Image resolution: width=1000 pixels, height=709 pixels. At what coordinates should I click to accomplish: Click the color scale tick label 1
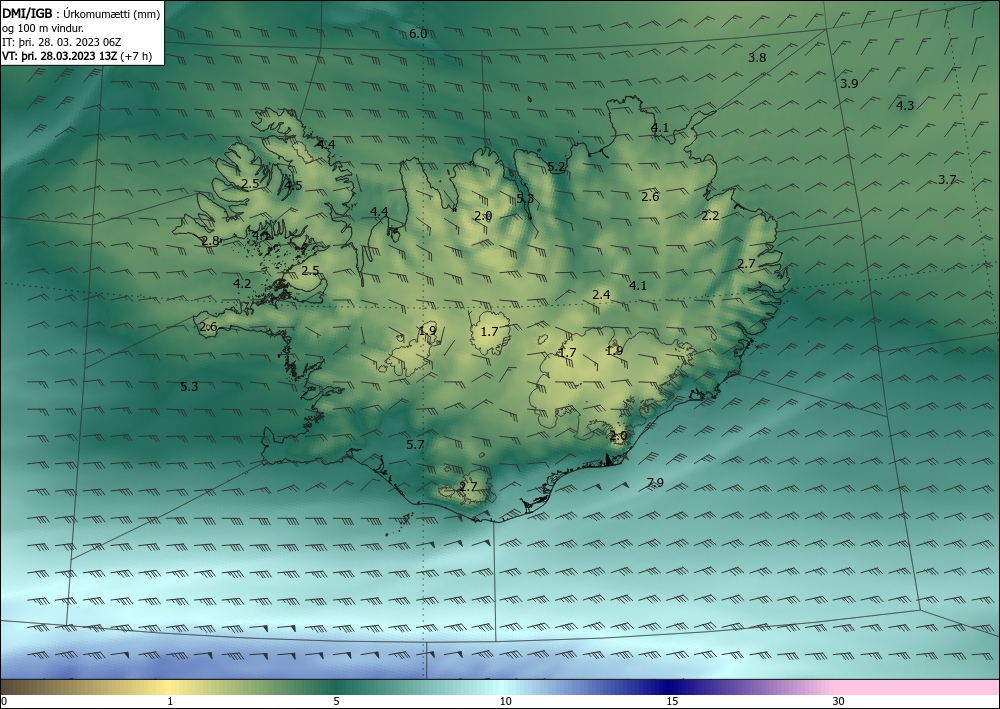(x=170, y=701)
